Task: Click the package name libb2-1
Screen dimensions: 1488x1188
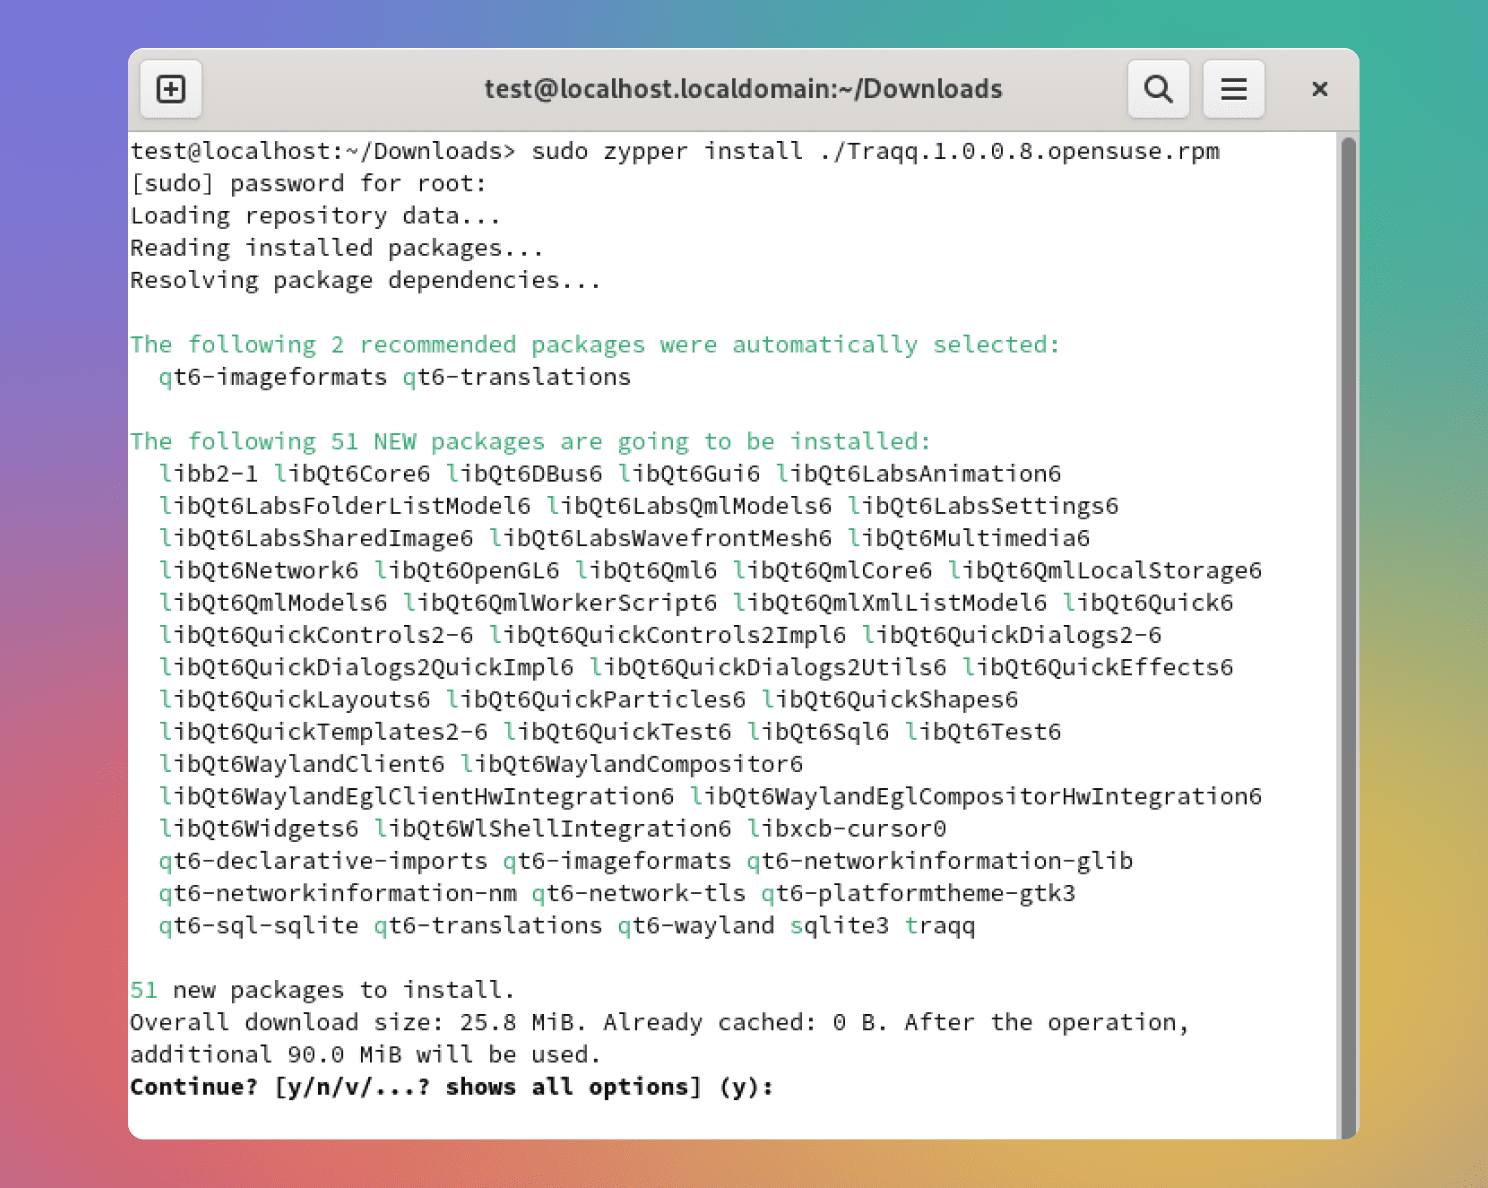Action: click(x=208, y=474)
